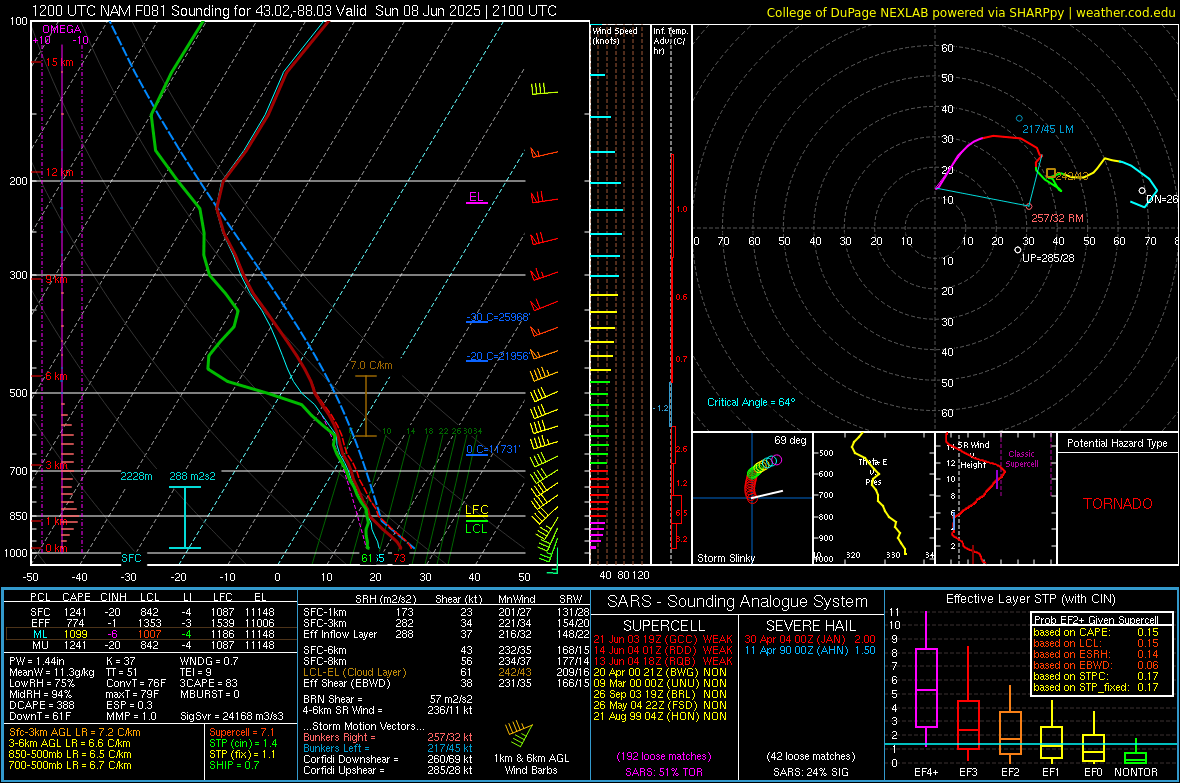Image resolution: width=1180 pixels, height=783 pixels.
Task: Click the Inf. Temp. Adv. panel header
Action: 671,41
